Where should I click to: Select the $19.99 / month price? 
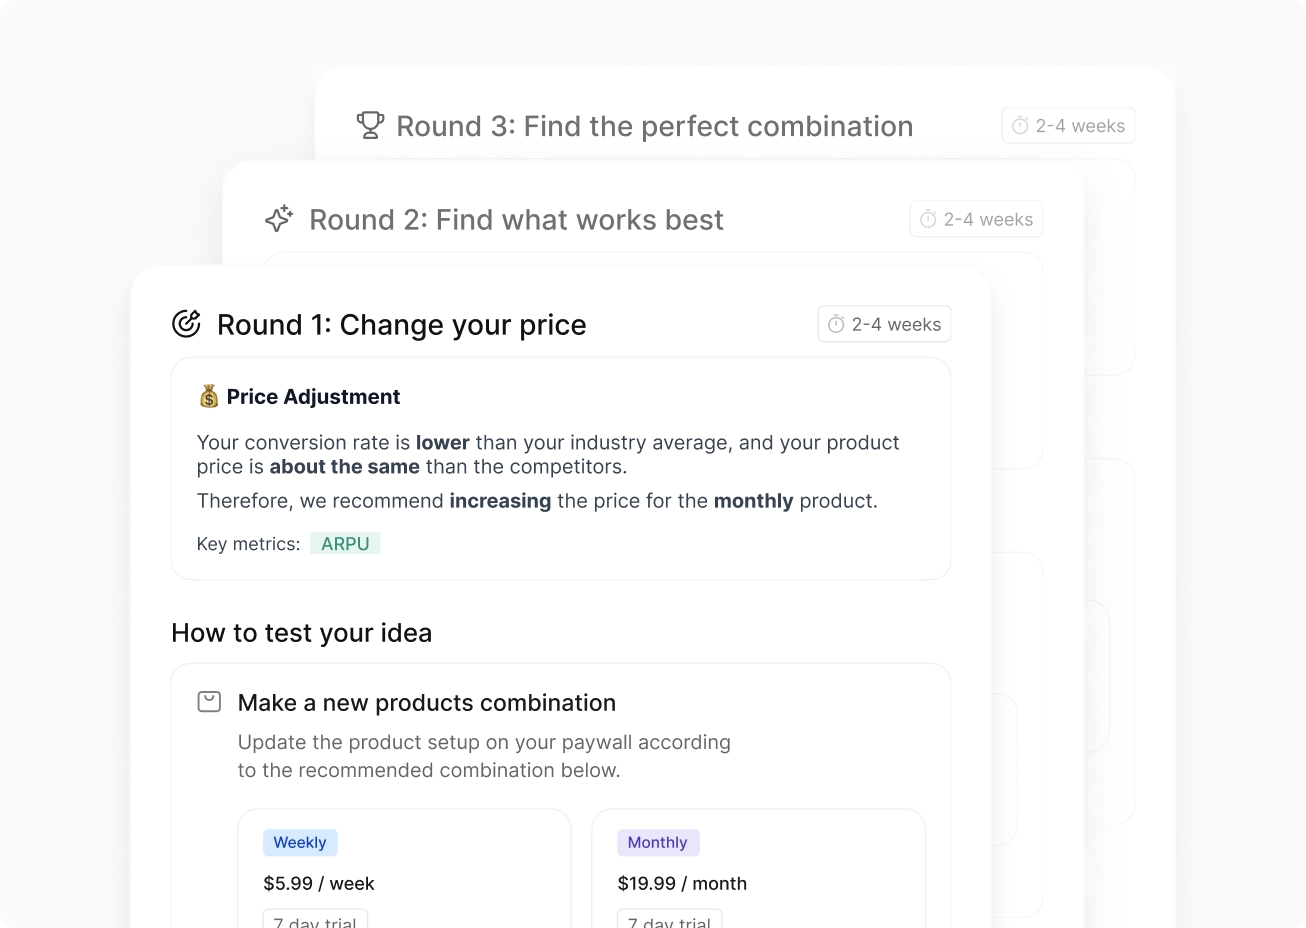(682, 883)
